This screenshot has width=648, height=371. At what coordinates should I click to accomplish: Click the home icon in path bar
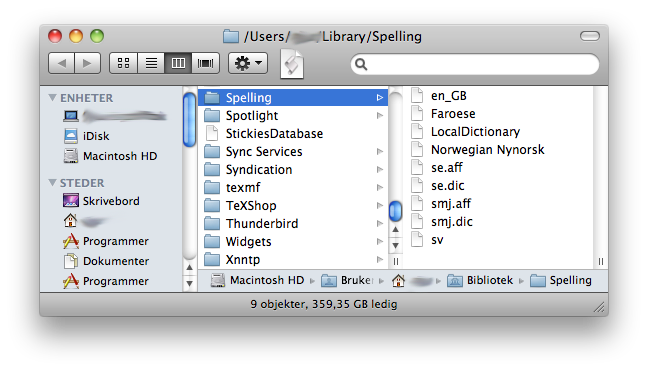(x=398, y=281)
